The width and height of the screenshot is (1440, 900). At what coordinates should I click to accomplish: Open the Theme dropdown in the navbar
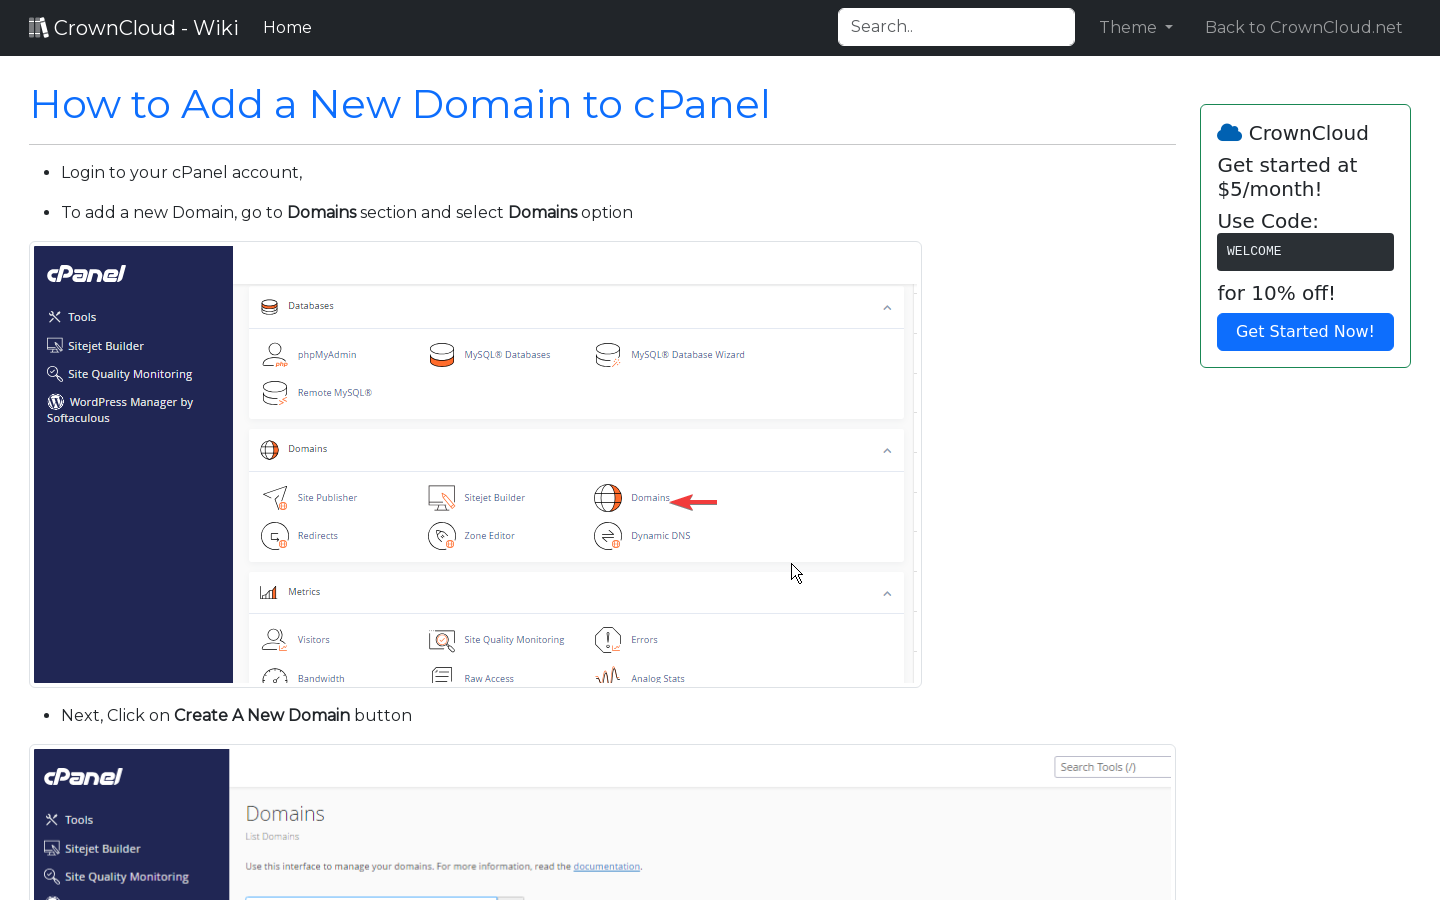tap(1135, 27)
